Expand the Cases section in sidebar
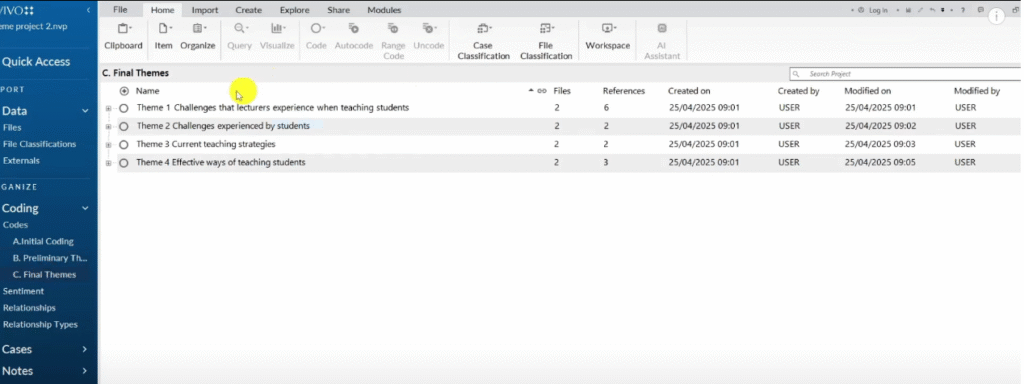1024x384 pixels. pyautogui.click(x=84, y=349)
